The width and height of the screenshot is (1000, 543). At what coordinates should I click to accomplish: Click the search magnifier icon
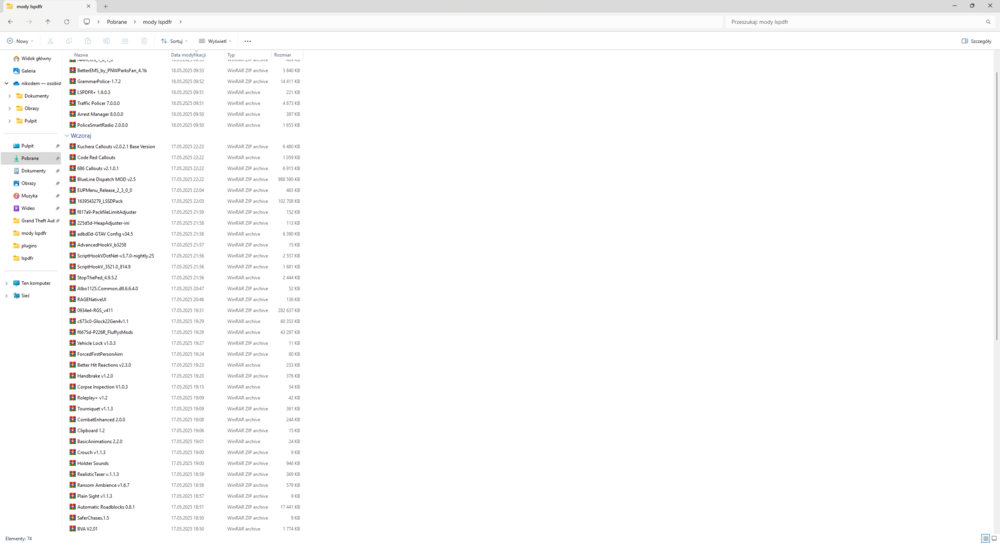click(988, 22)
